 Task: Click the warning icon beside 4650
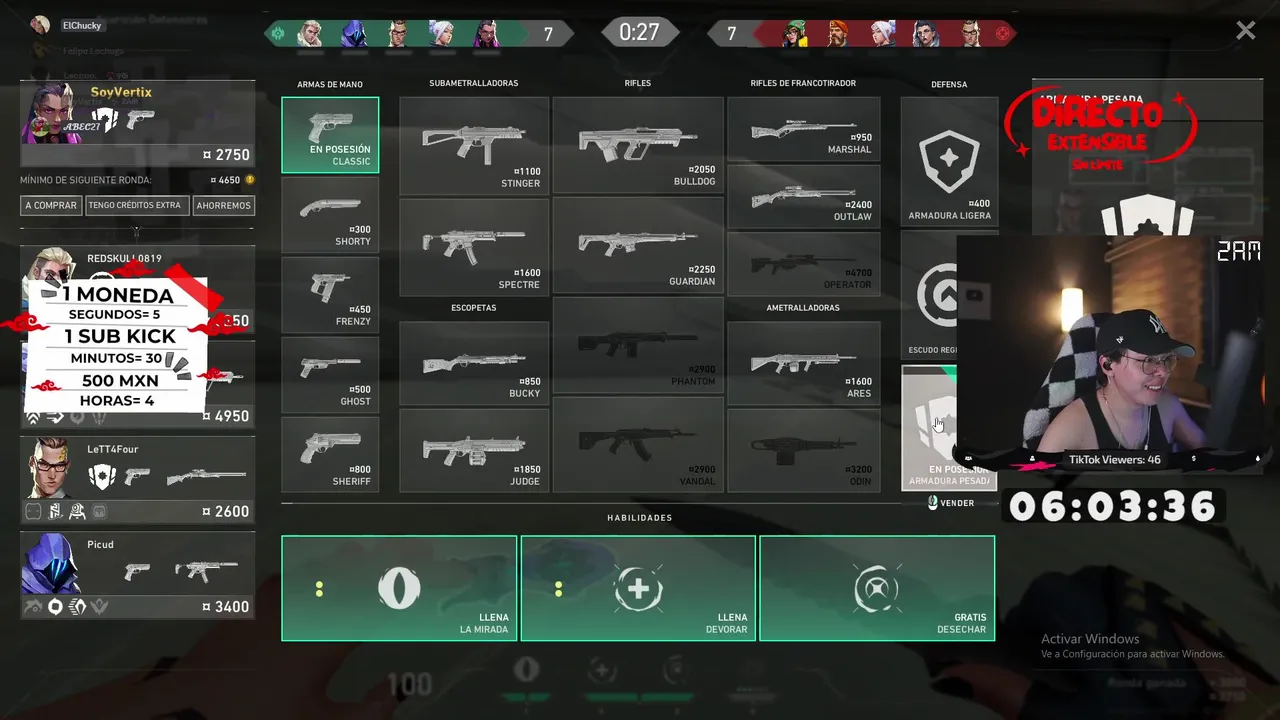pyautogui.click(x=250, y=180)
